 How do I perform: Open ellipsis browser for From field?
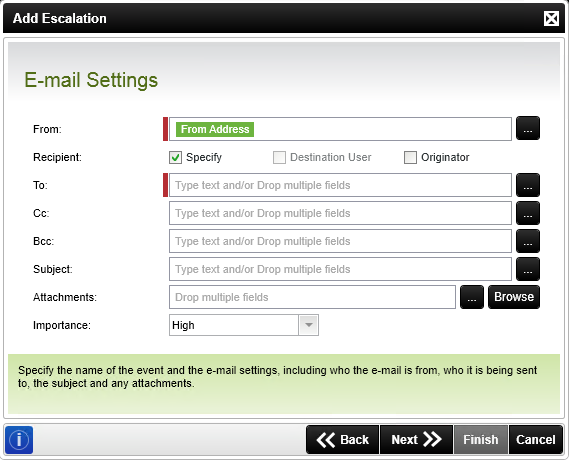tap(528, 128)
